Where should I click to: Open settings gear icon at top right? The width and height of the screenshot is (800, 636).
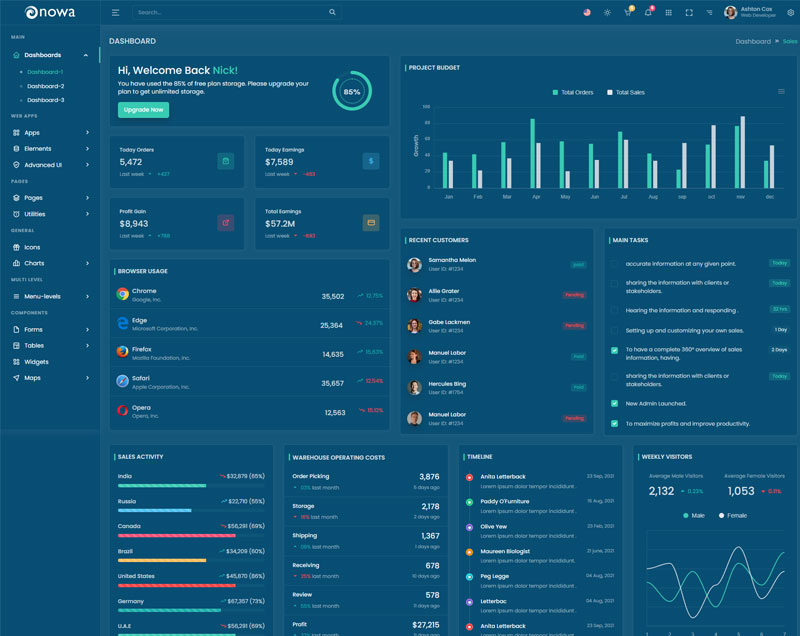pyautogui.click(x=790, y=13)
